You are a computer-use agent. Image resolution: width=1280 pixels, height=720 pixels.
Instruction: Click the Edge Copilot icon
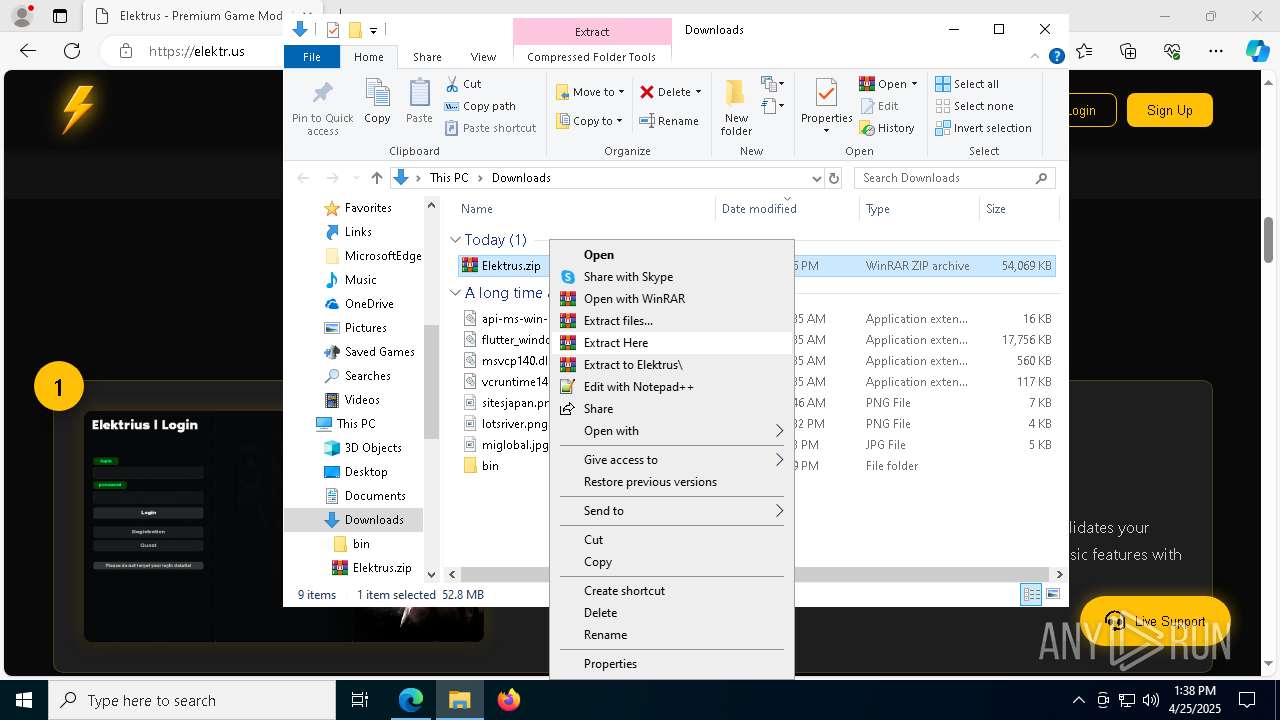[1257, 51]
